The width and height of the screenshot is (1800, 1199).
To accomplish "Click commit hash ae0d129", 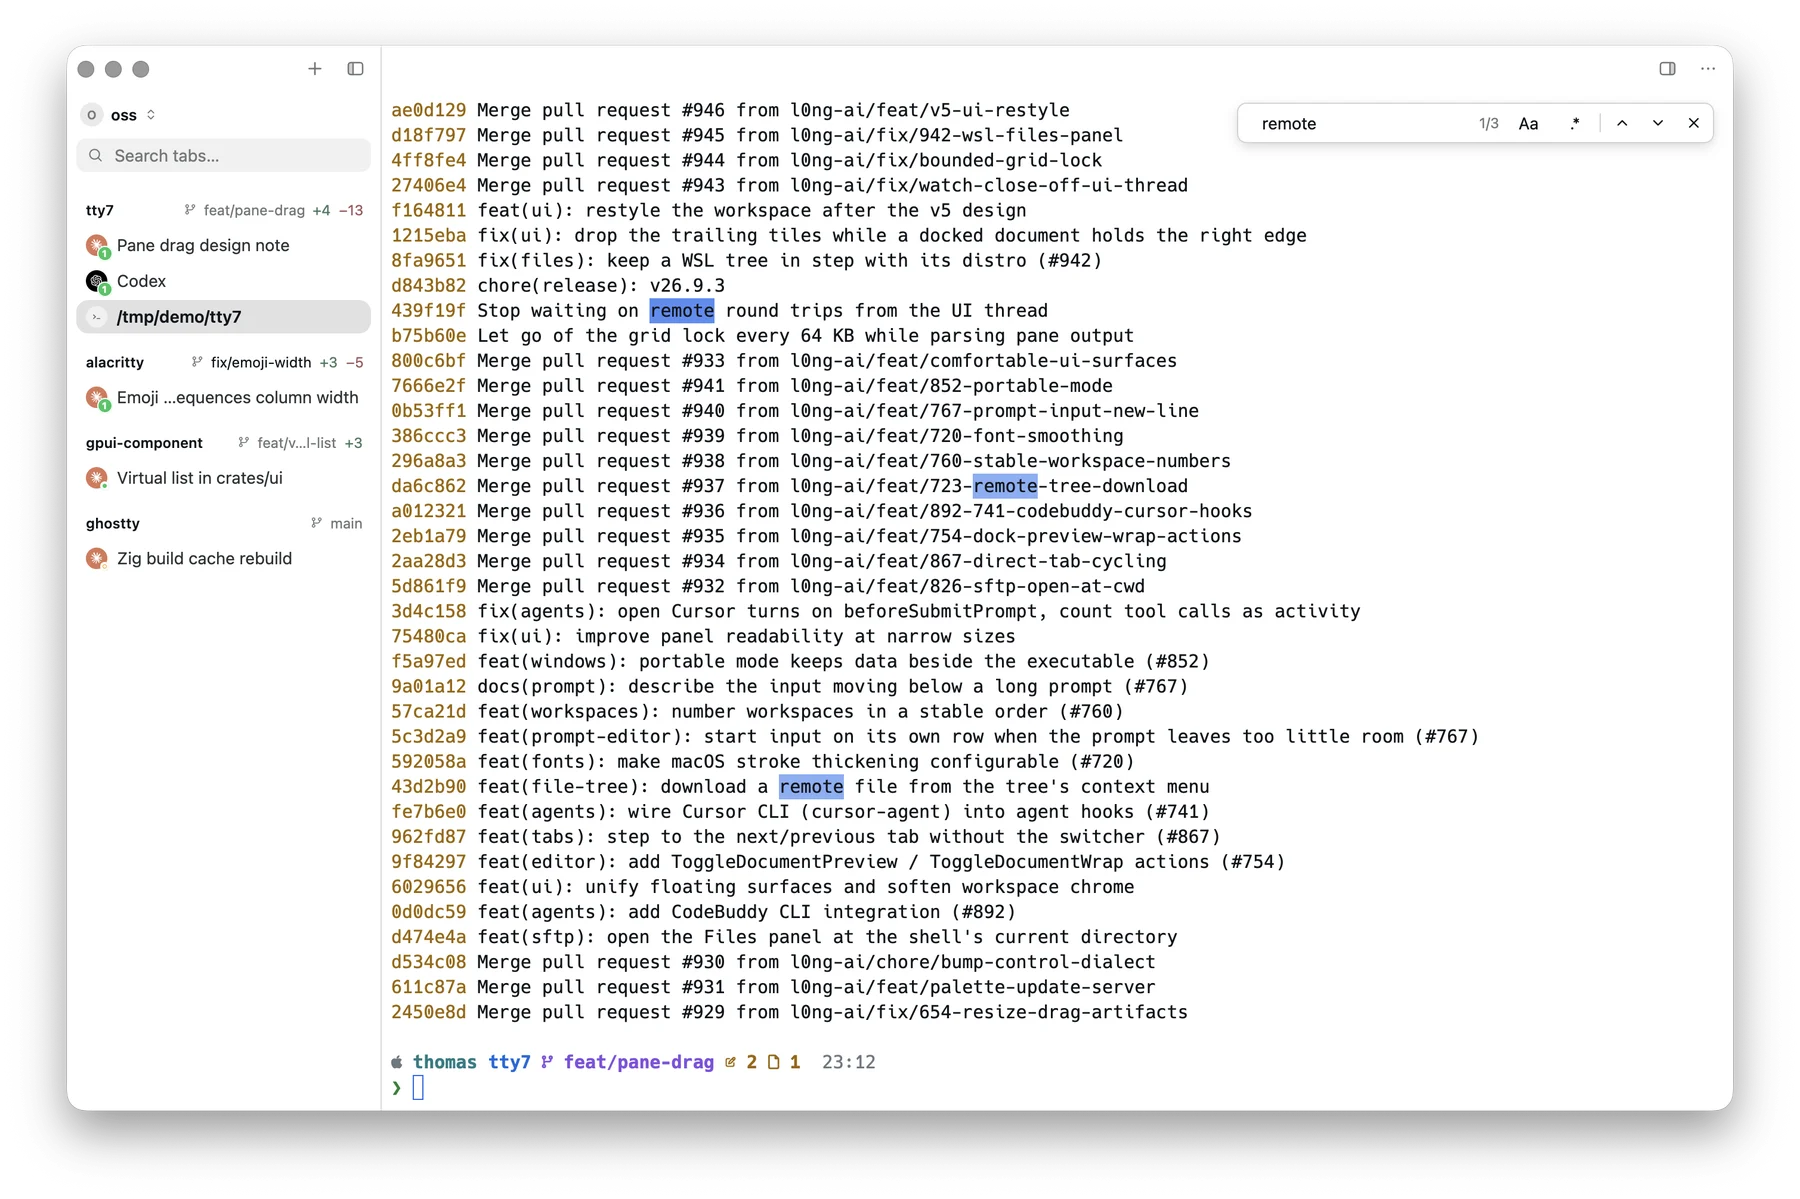I will (x=429, y=110).
